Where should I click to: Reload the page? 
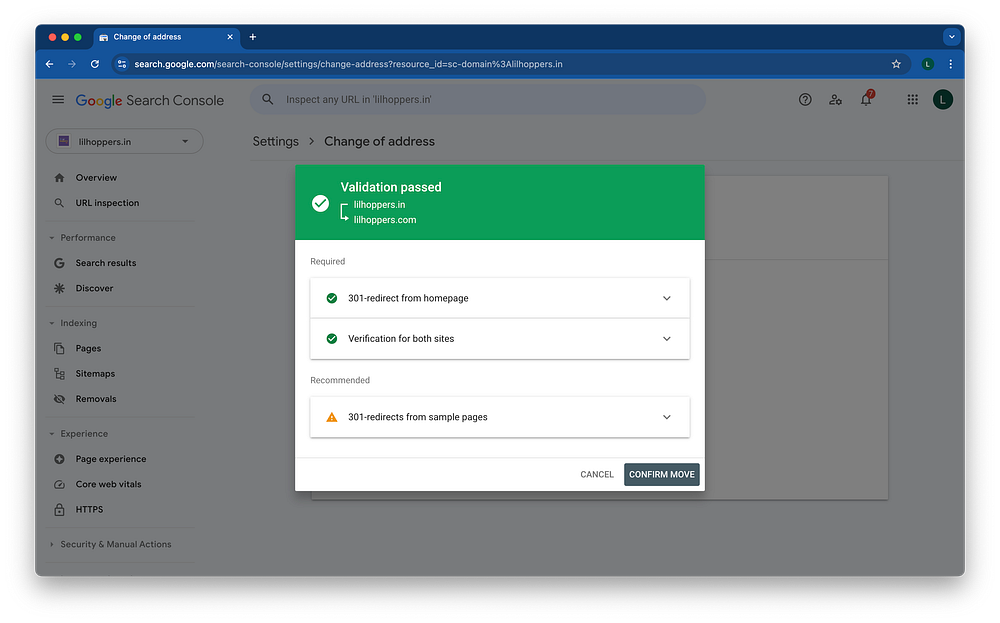pyautogui.click(x=94, y=64)
